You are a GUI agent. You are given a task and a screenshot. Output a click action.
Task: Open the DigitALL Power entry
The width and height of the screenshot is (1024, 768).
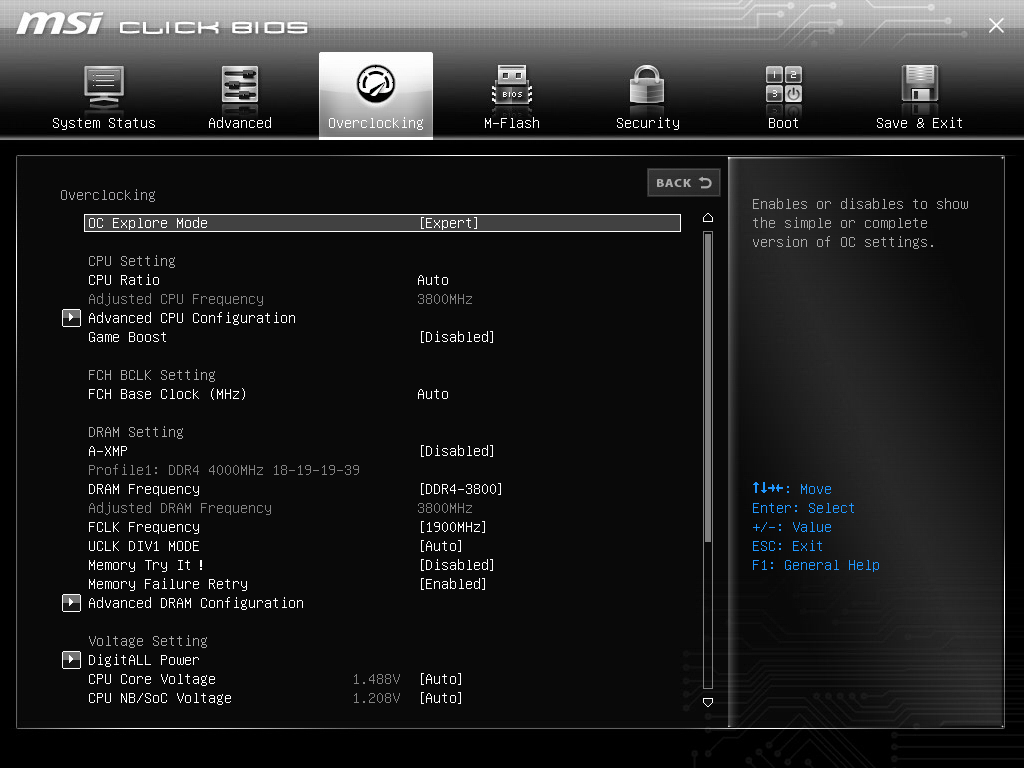click(144, 660)
